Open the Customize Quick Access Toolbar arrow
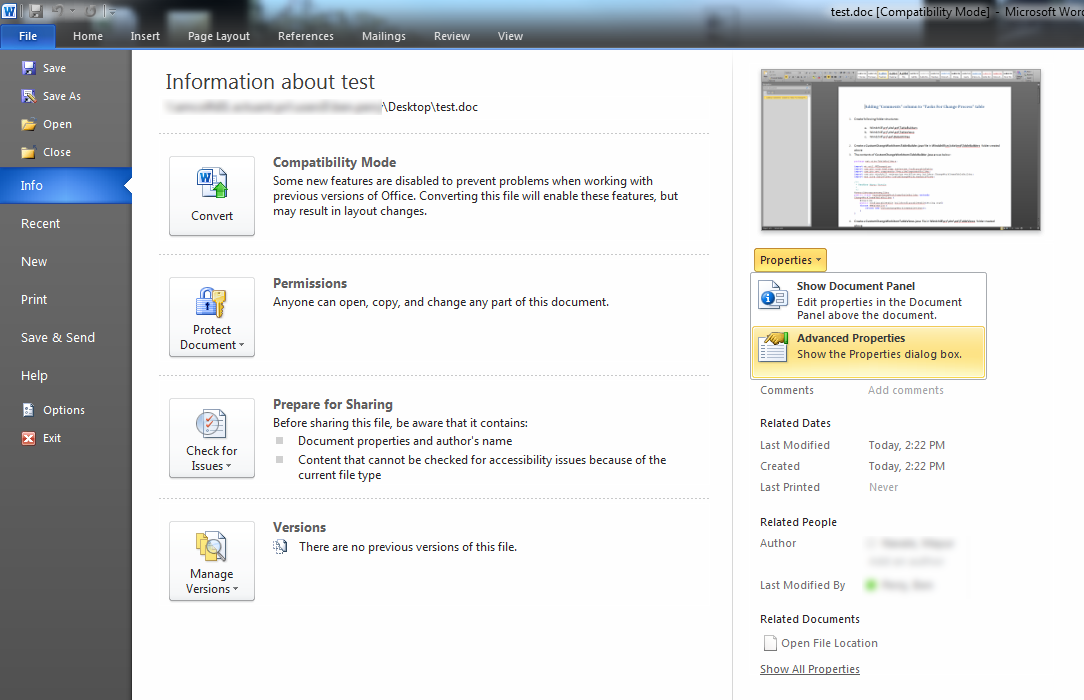This screenshot has height=700, width=1084. point(111,11)
